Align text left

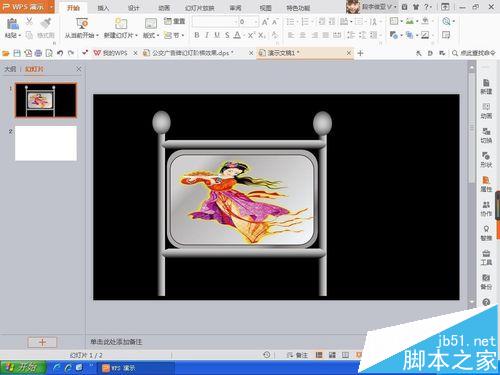[x=291, y=35]
